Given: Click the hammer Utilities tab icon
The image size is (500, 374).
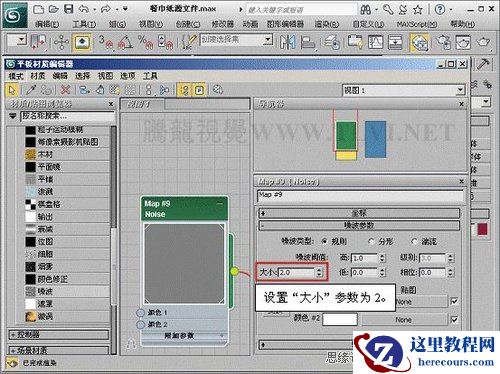Looking at the screenshot, I should pos(483,64).
